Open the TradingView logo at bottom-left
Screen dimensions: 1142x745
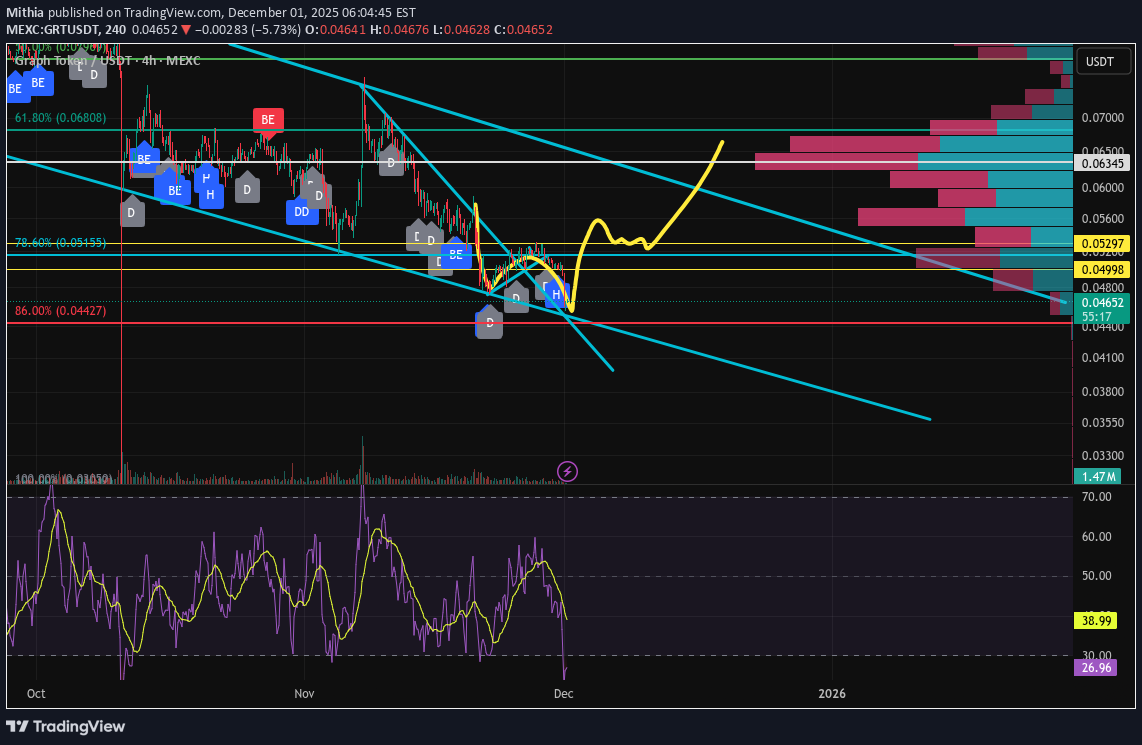point(67,726)
